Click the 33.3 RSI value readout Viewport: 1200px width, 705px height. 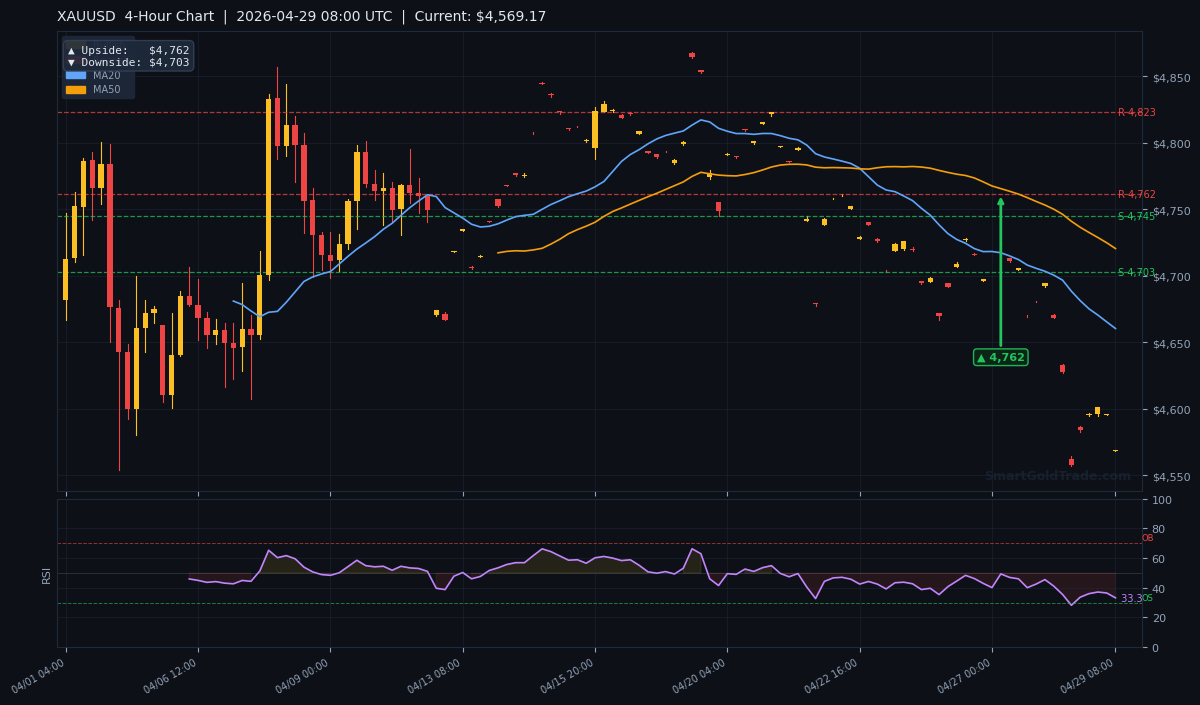coord(1133,597)
